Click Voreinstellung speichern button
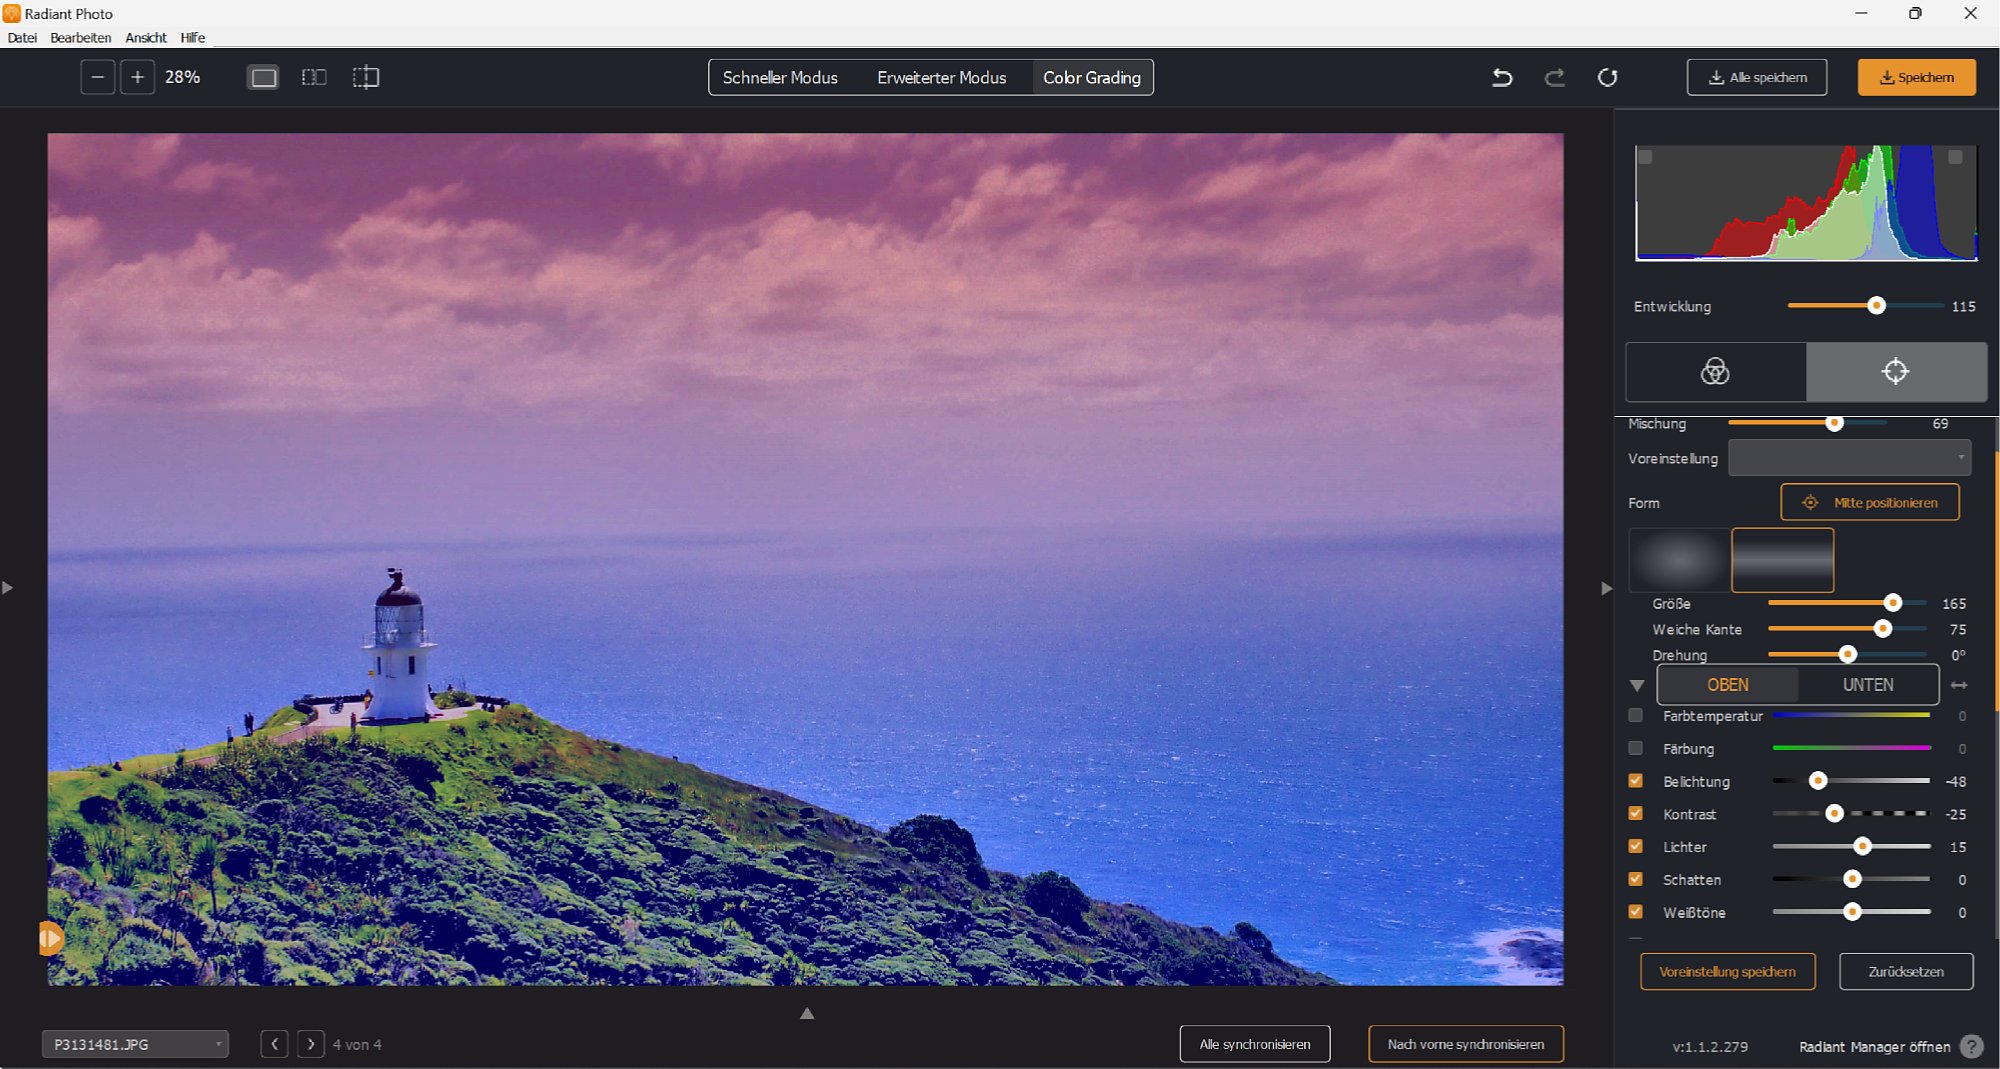The height and width of the screenshot is (1069, 2000). click(x=1728, y=971)
